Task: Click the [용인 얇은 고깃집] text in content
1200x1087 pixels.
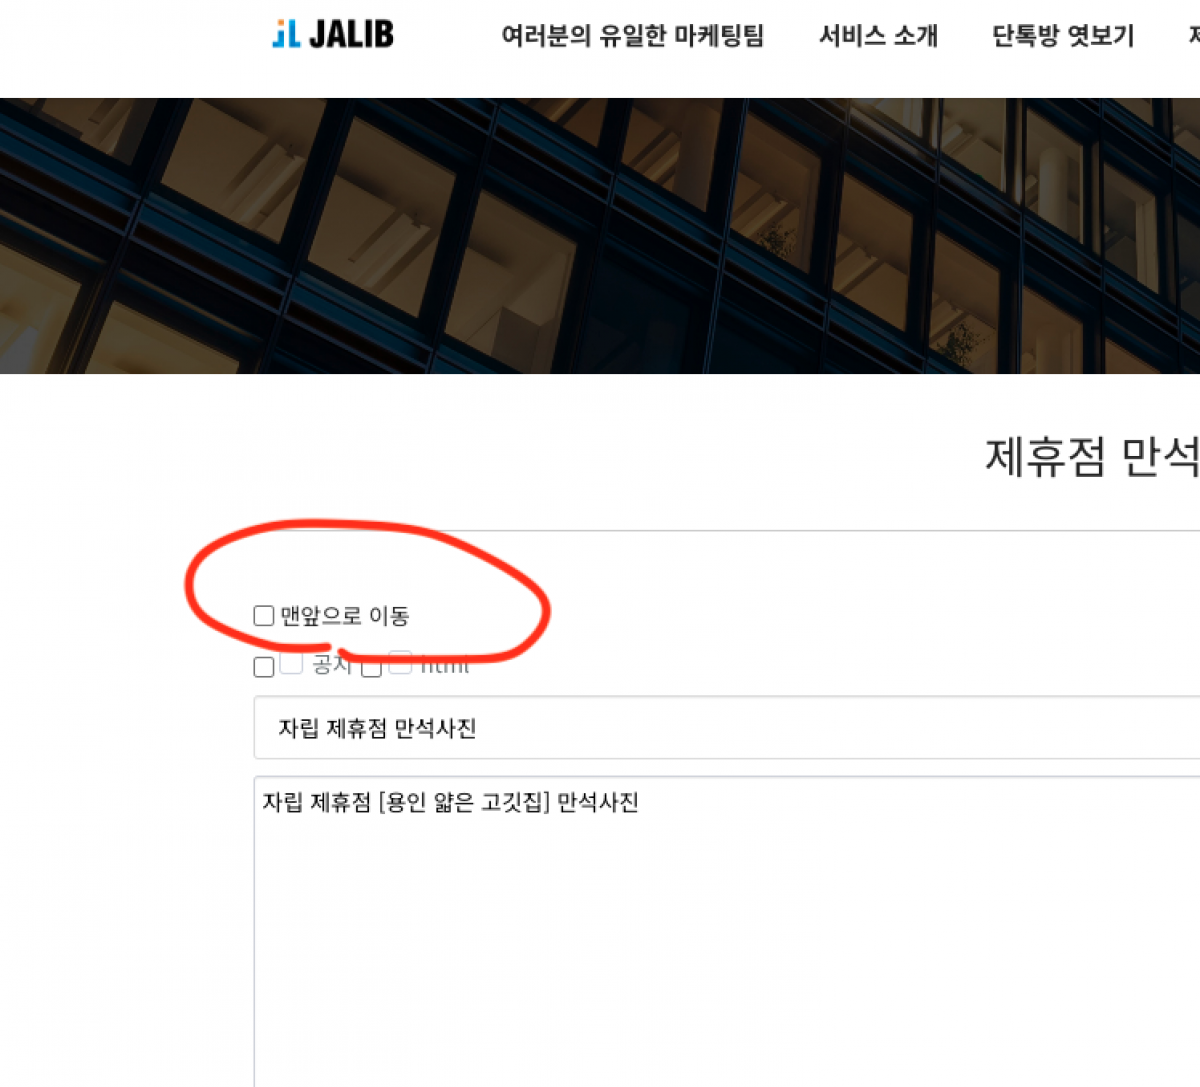Action: [464, 802]
